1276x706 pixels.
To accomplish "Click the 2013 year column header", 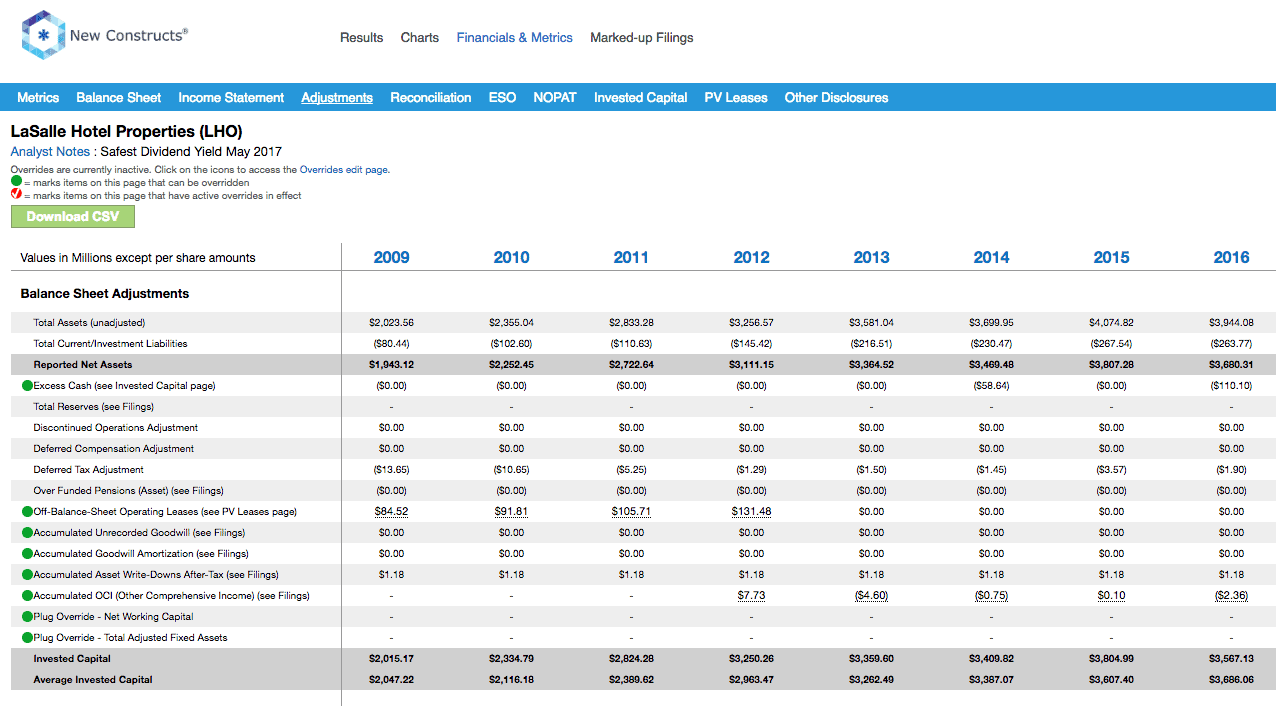I will pyautogui.click(x=872, y=257).
